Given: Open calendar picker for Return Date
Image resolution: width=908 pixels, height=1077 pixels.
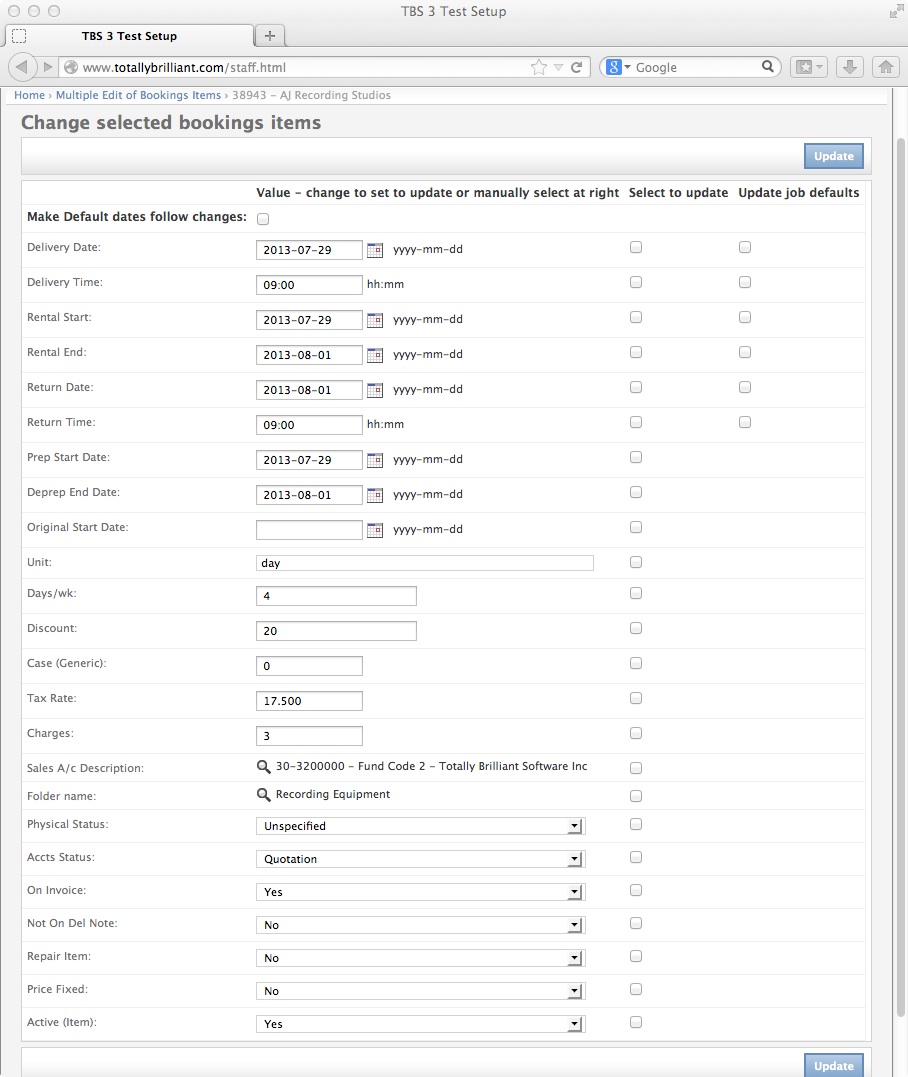Looking at the screenshot, I should point(374,390).
